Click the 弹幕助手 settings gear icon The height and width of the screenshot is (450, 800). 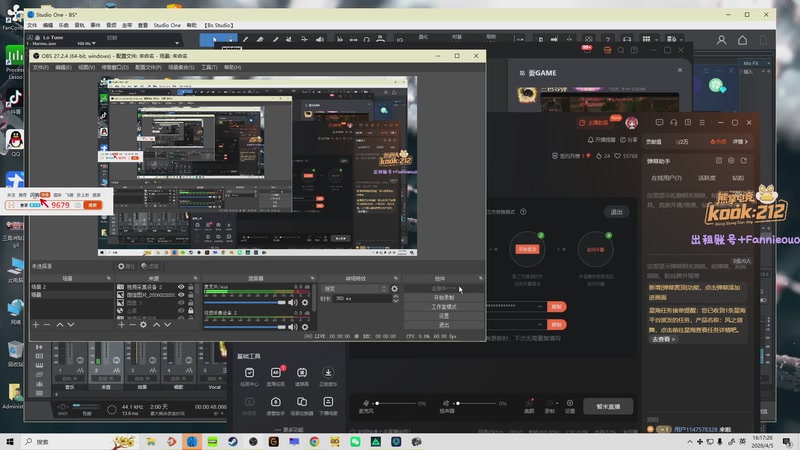731,161
